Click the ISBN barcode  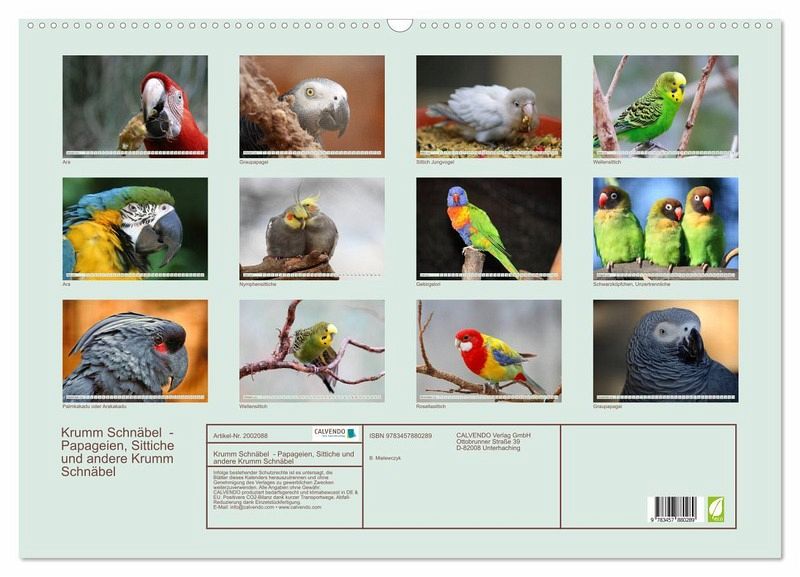point(675,509)
